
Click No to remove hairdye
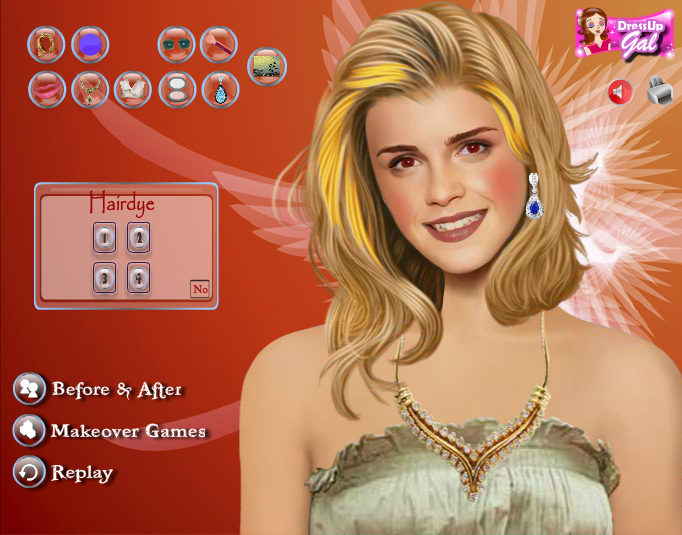(x=200, y=289)
